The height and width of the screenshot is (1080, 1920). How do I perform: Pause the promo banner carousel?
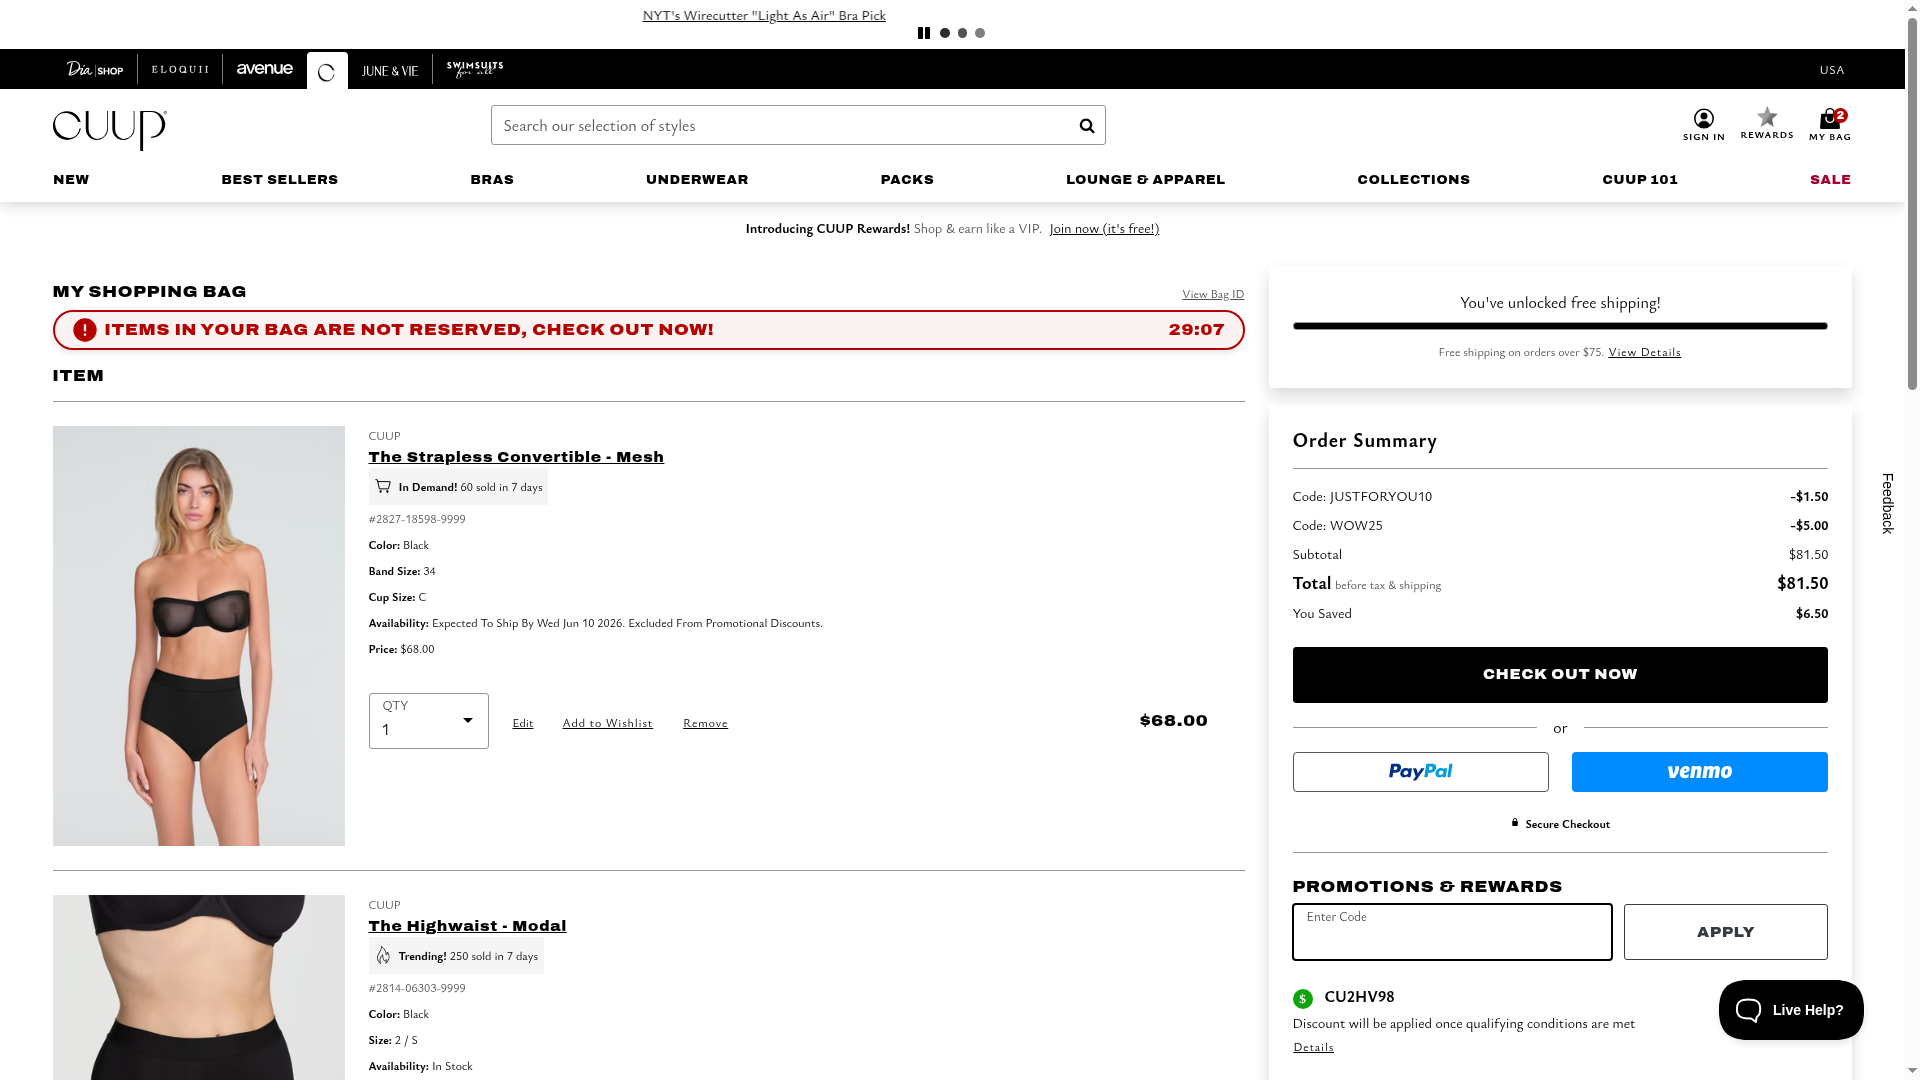coord(923,33)
